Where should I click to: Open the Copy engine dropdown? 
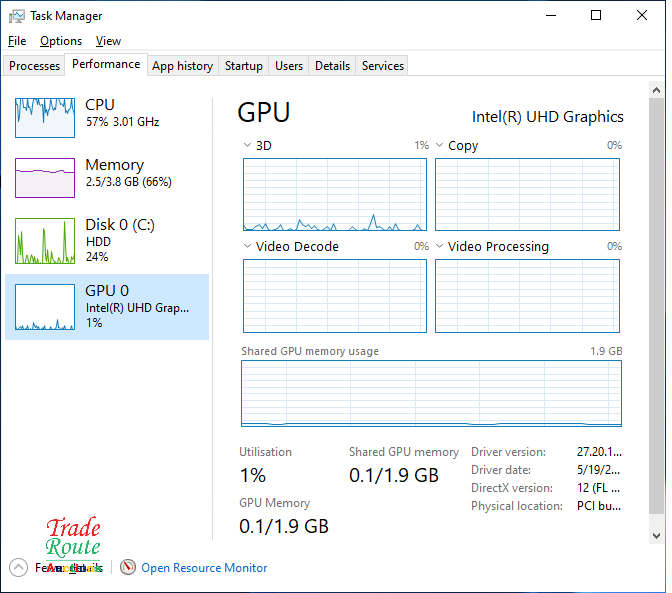point(440,146)
